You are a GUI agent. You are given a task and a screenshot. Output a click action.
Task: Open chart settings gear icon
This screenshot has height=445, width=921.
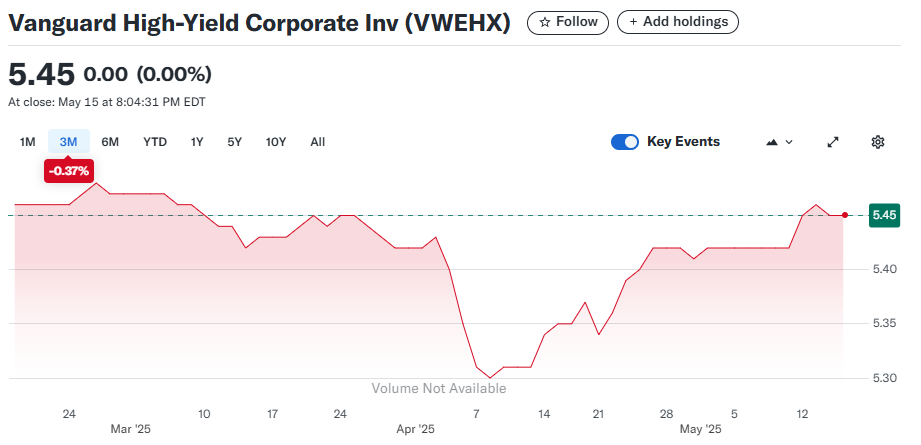click(878, 141)
